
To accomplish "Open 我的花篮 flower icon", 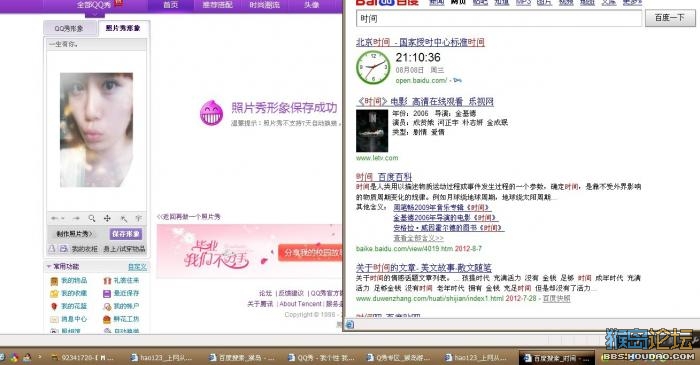I will coord(54,307).
